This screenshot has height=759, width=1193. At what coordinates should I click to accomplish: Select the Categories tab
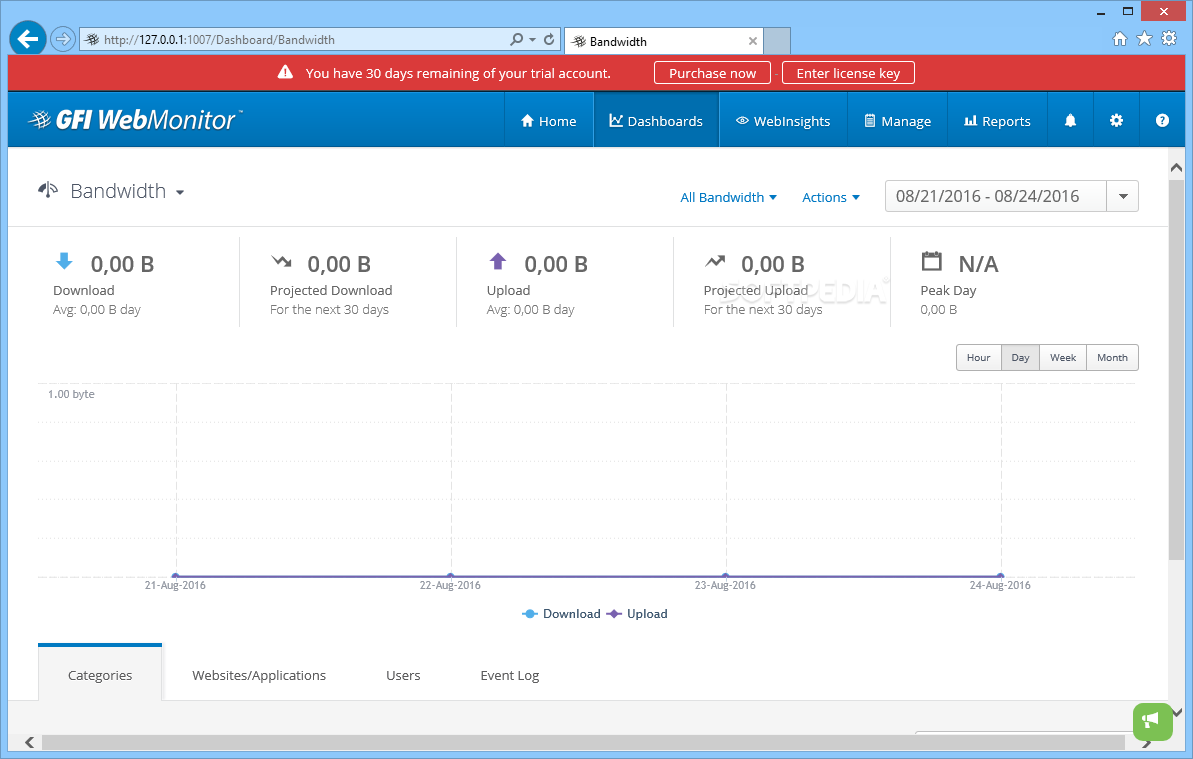pos(100,675)
